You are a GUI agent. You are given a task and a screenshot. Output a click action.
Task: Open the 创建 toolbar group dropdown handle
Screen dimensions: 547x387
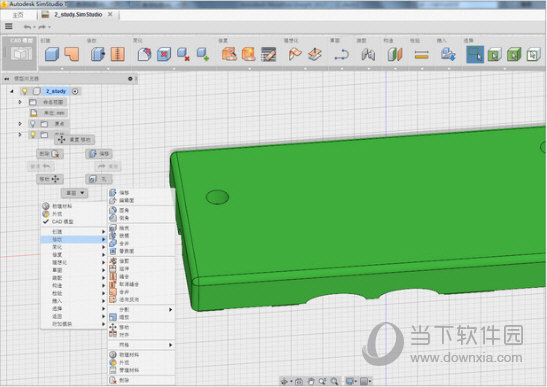pos(62,69)
